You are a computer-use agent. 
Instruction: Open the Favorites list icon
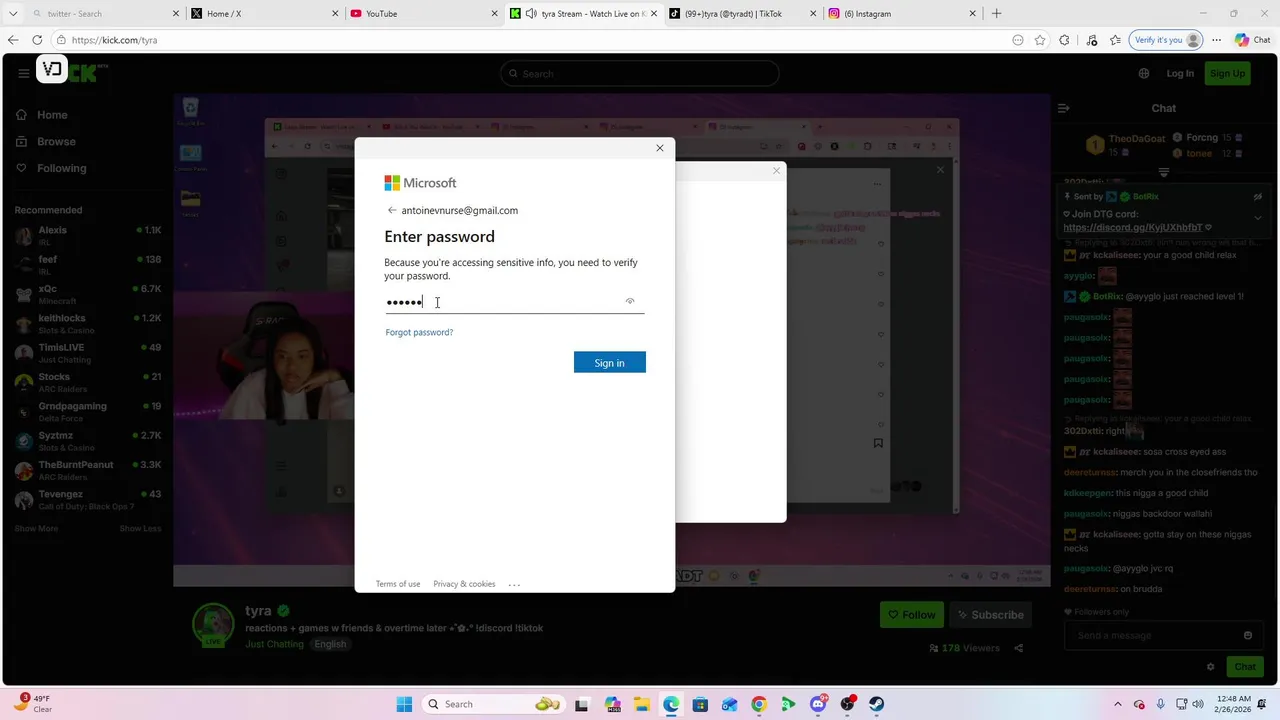(x=1115, y=40)
